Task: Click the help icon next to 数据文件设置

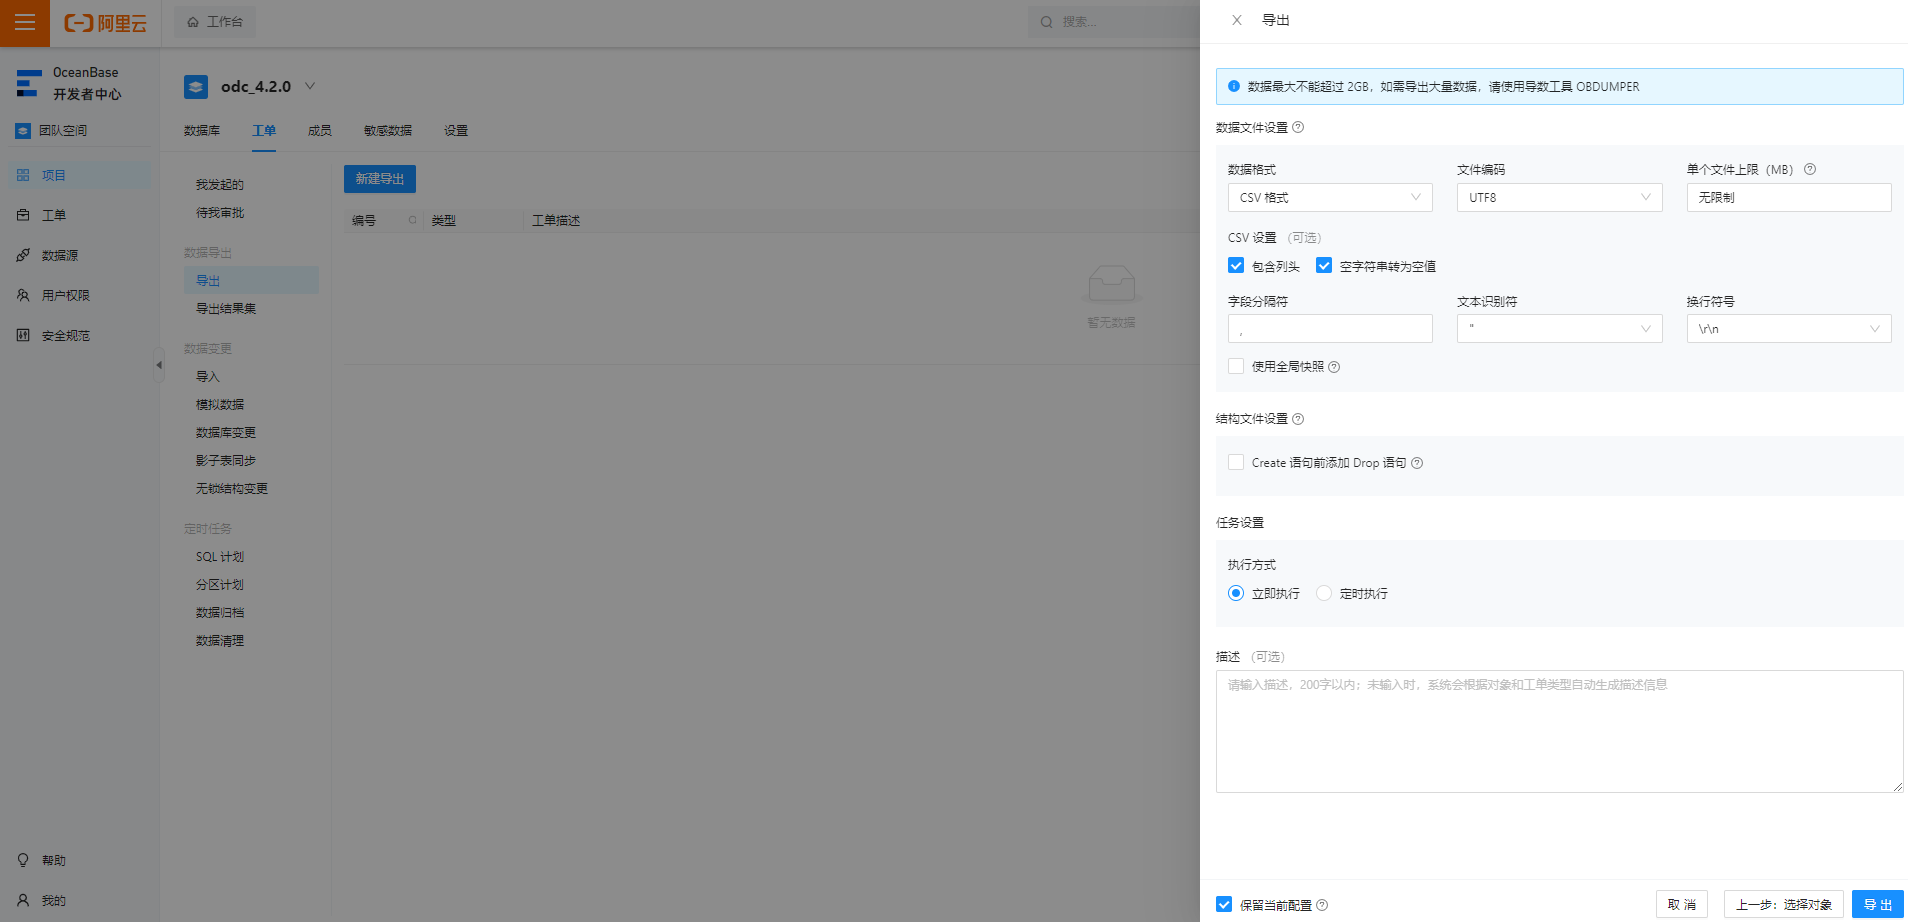Action: pyautogui.click(x=1298, y=127)
